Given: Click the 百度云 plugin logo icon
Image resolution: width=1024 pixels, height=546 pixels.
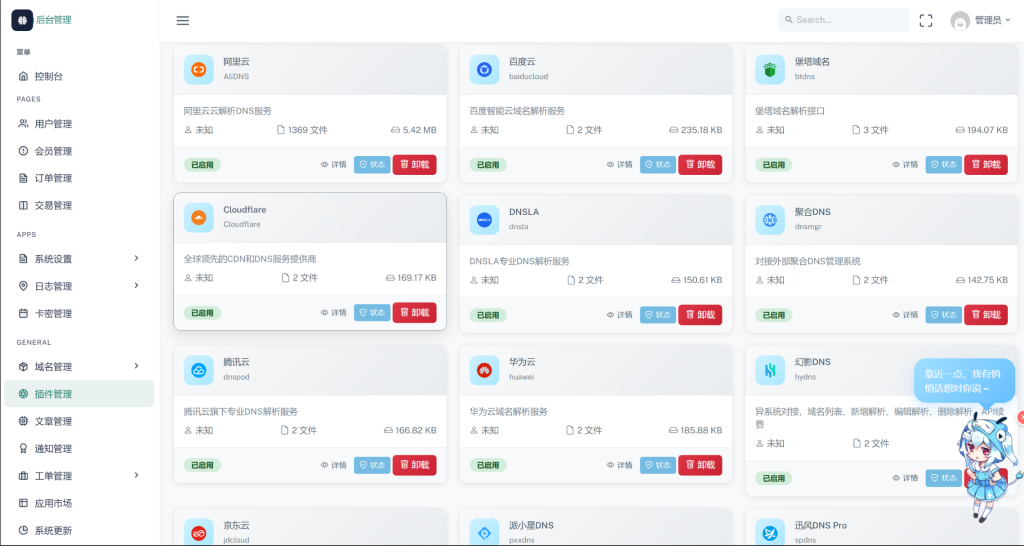Looking at the screenshot, I should coord(485,69).
